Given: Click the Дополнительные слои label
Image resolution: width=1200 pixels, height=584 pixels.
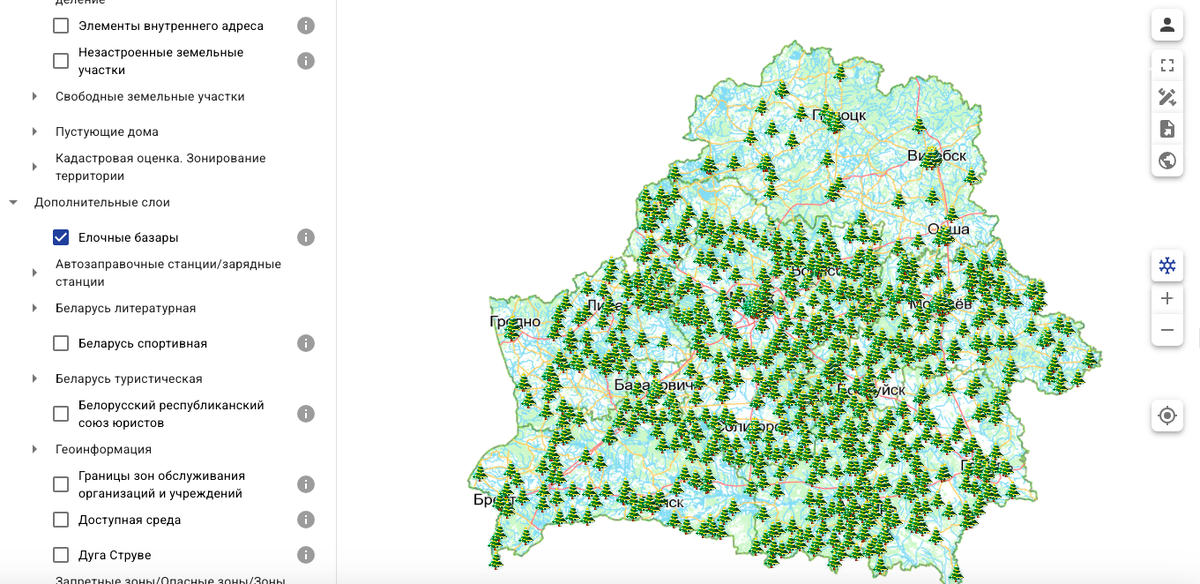Looking at the screenshot, I should pyautogui.click(x=102, y=202).
